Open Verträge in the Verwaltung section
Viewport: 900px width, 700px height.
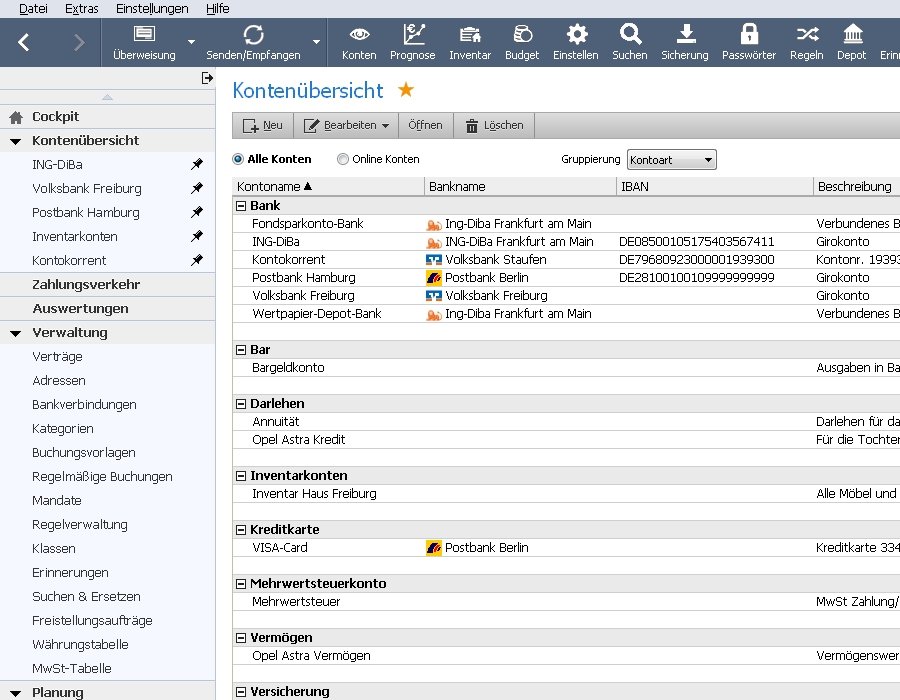[57, 357]
